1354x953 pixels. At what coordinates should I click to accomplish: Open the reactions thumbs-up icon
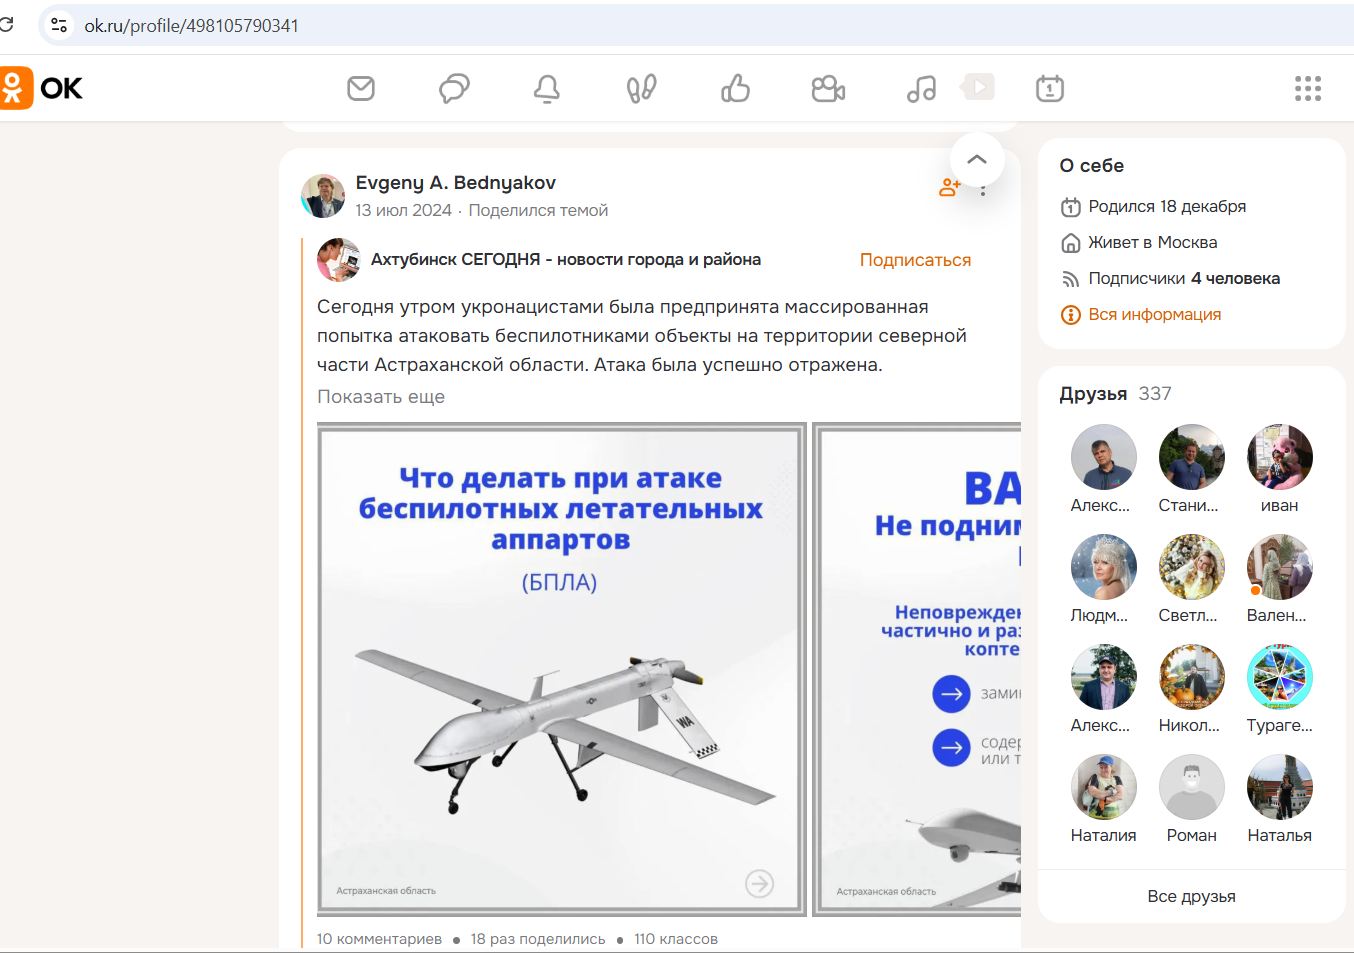735,88
